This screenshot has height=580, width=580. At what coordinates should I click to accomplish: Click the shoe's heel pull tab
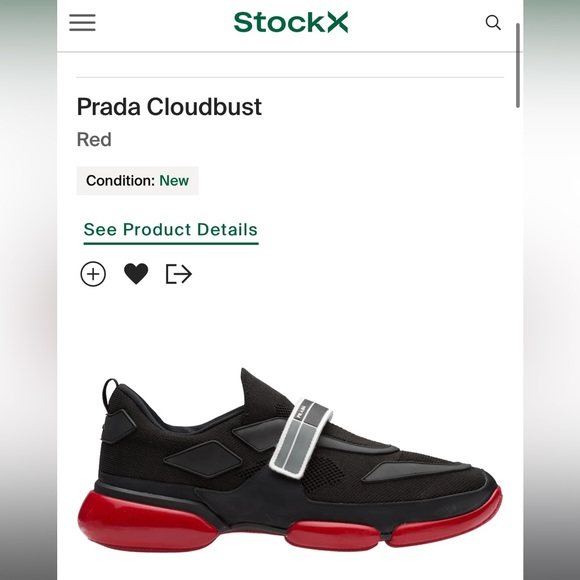tap(110, 390)
